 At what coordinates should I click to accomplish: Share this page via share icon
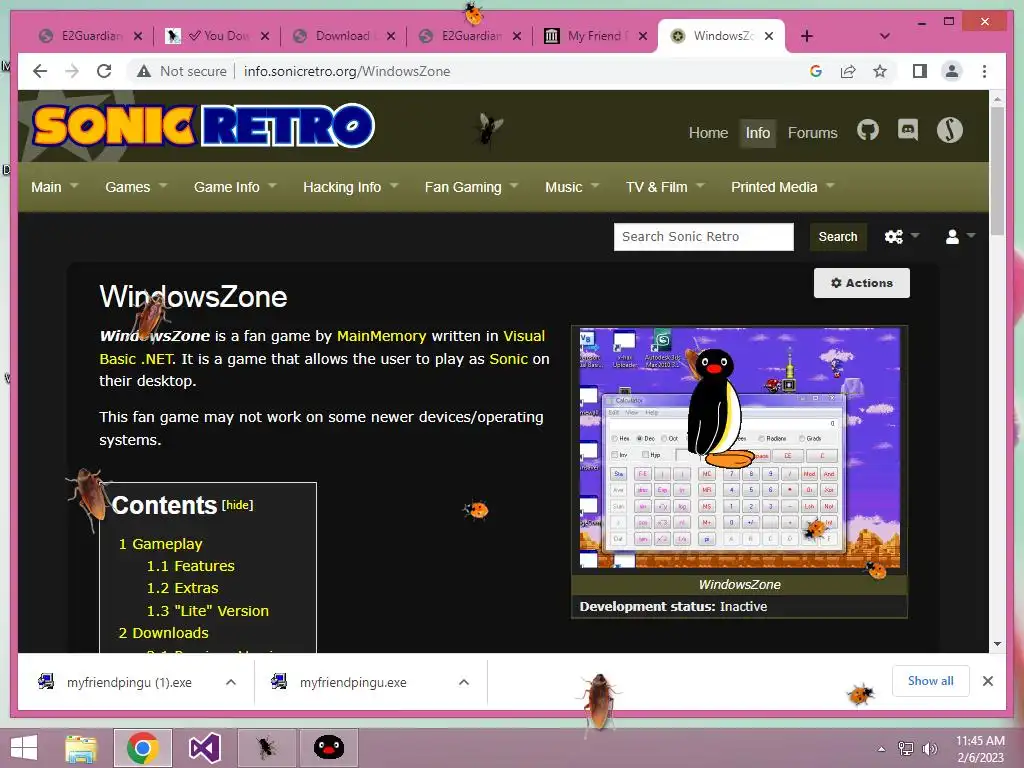(848, 71)
